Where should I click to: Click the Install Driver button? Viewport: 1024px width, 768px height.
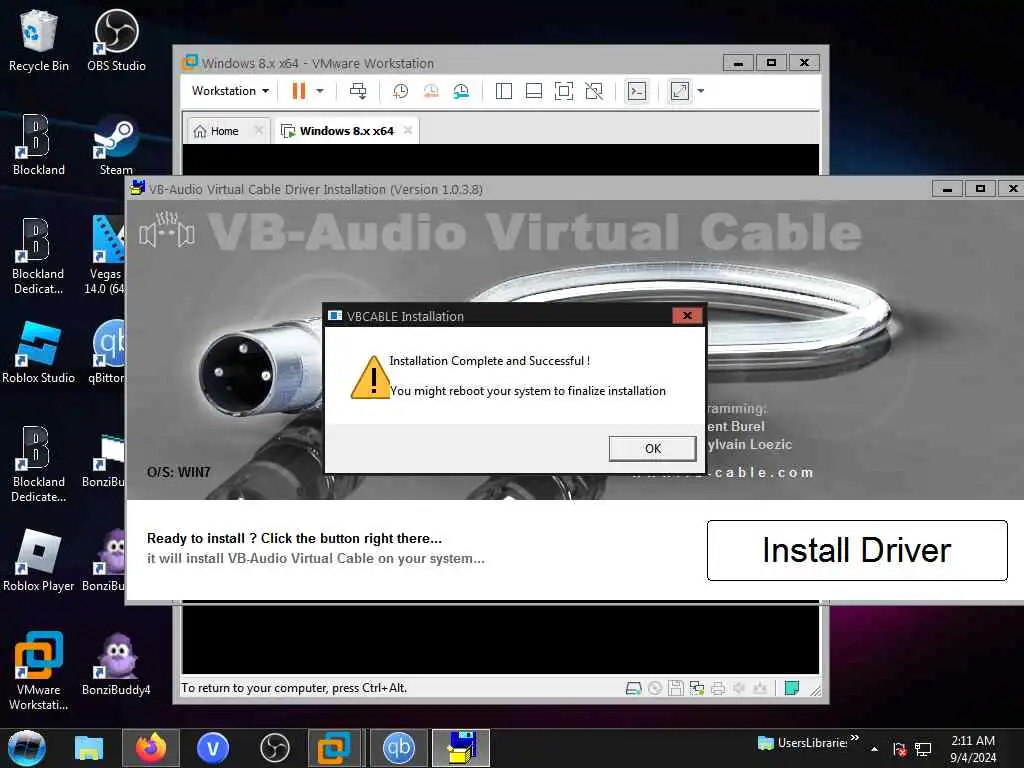click(x=857, y=550)
